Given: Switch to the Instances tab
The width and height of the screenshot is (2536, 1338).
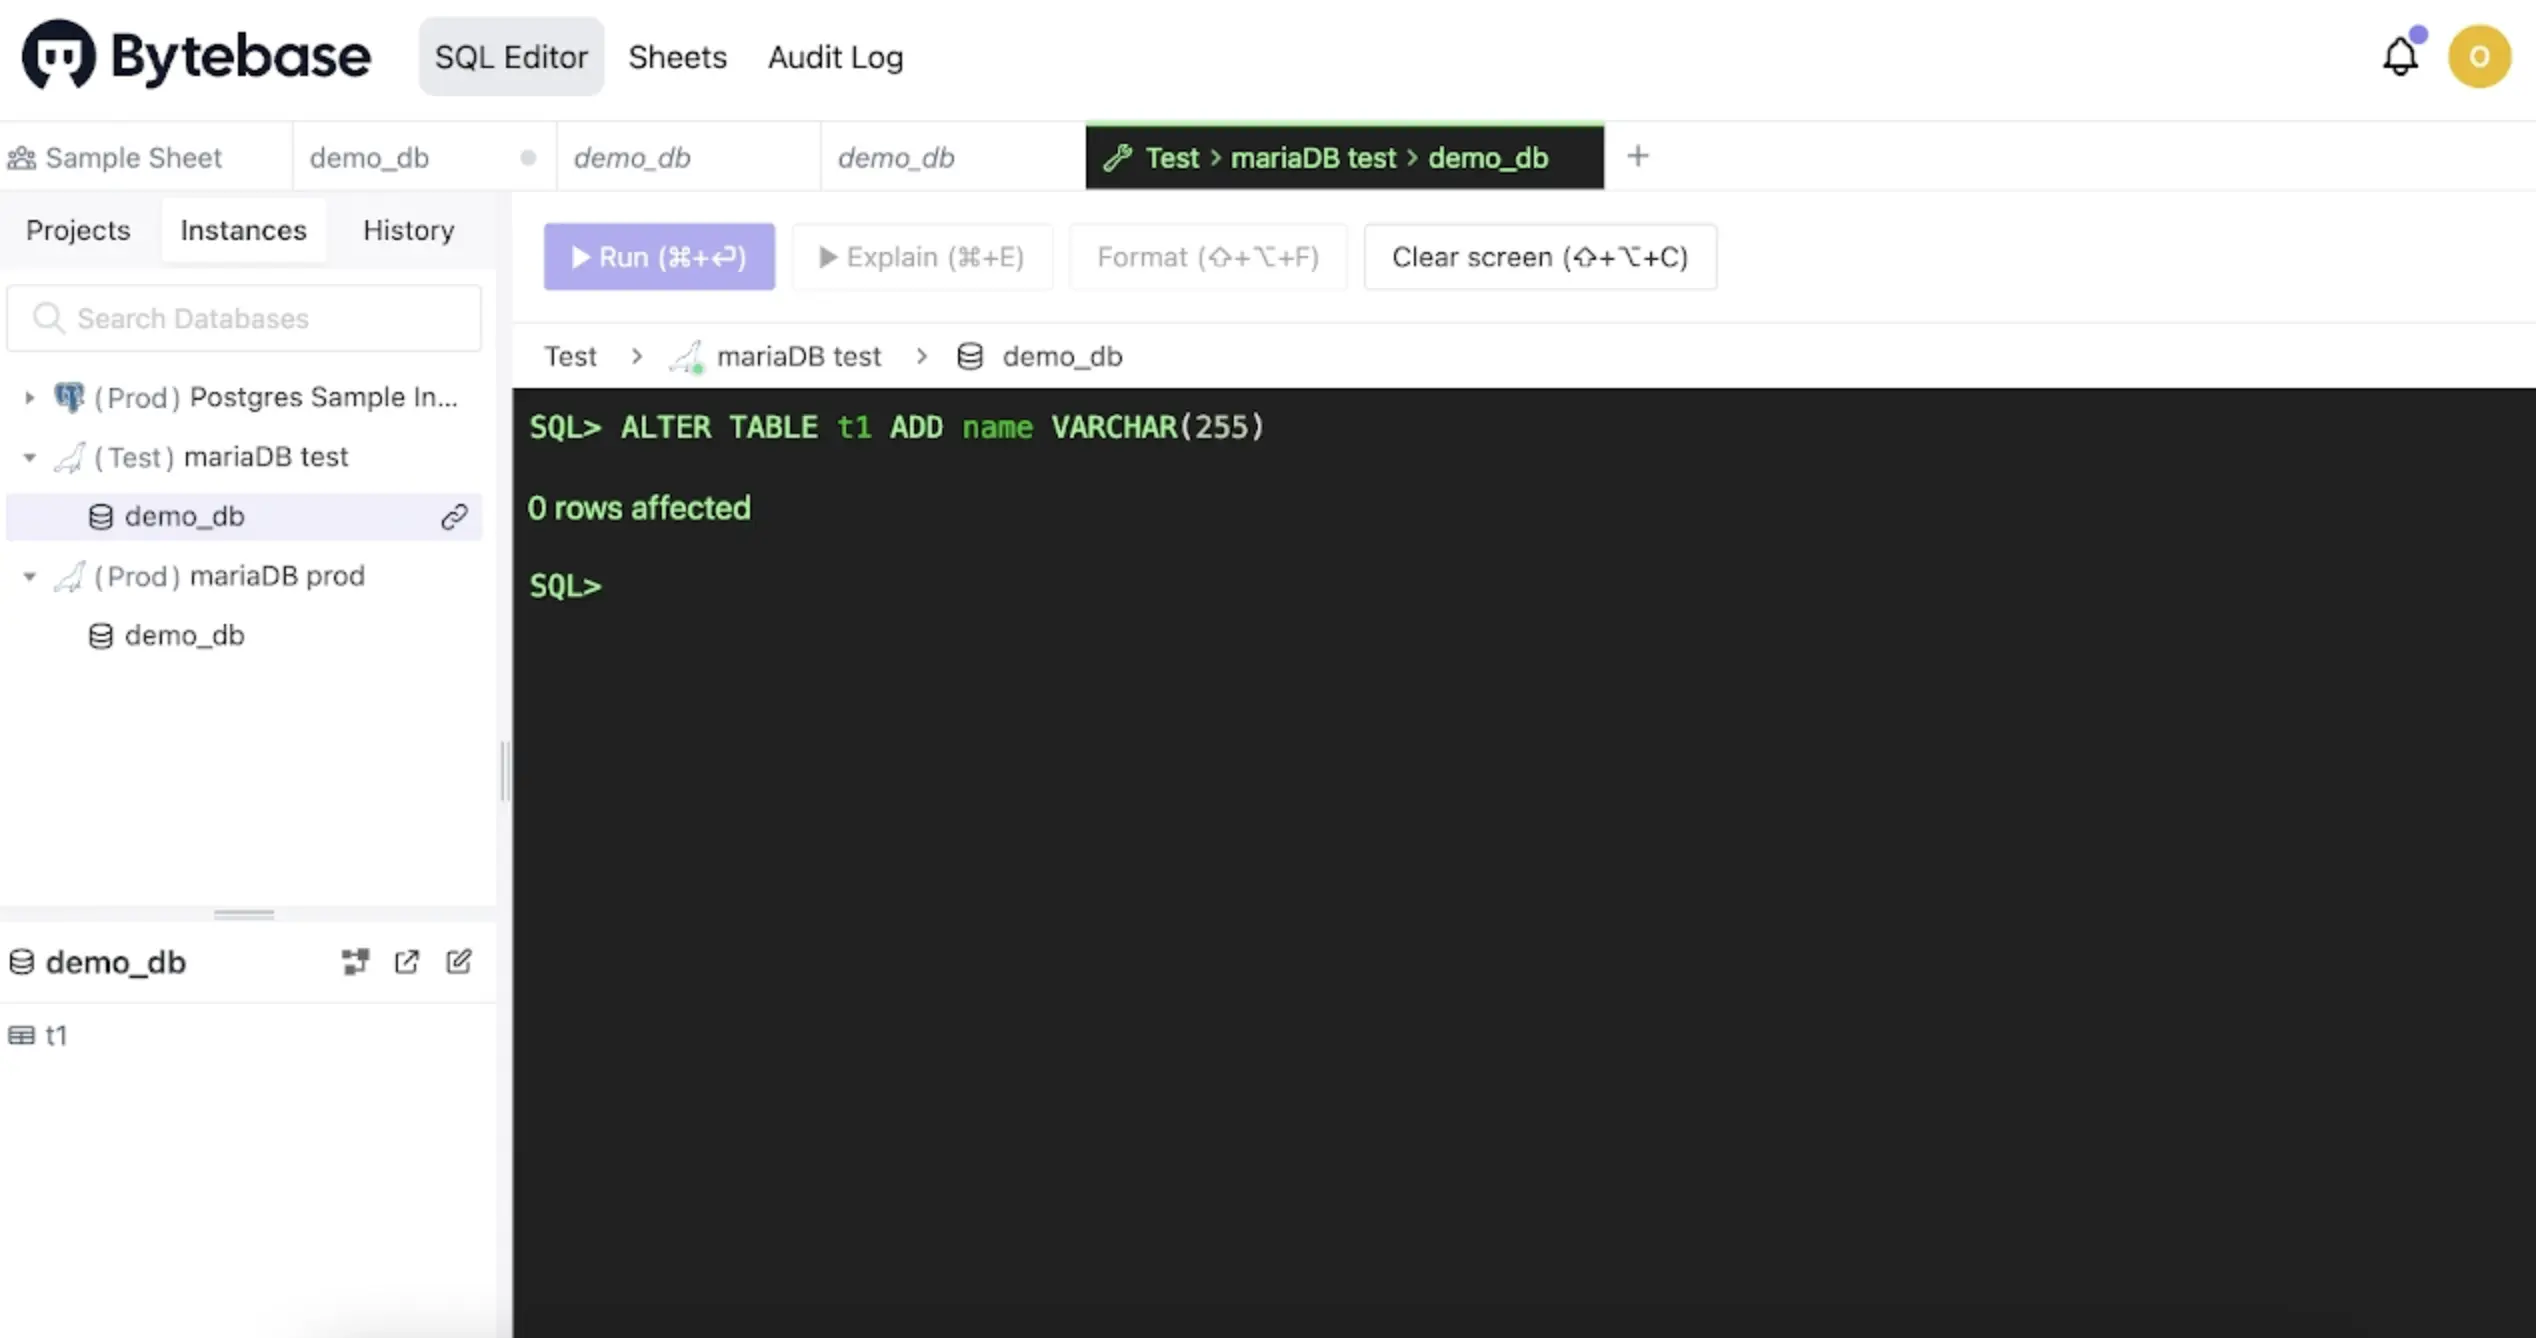Looking at the screenshot, I should pyautogui.click(x=243, y=230).
